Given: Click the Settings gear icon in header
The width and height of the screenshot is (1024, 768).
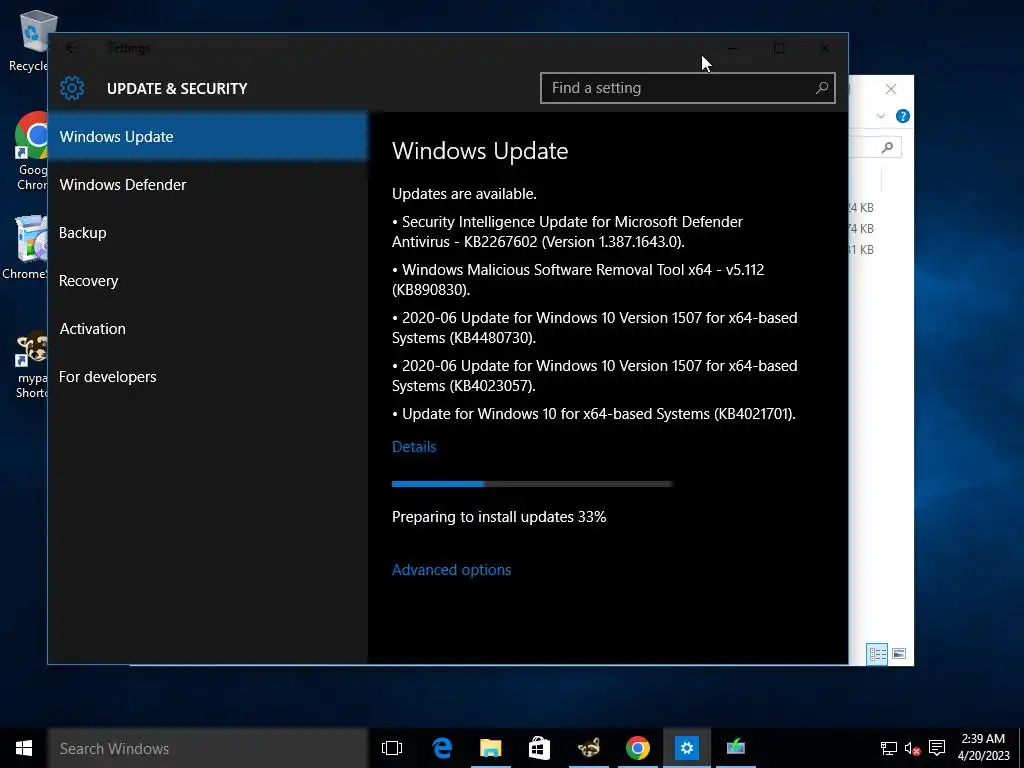Looking at the screenshot, I should [72, 88].
